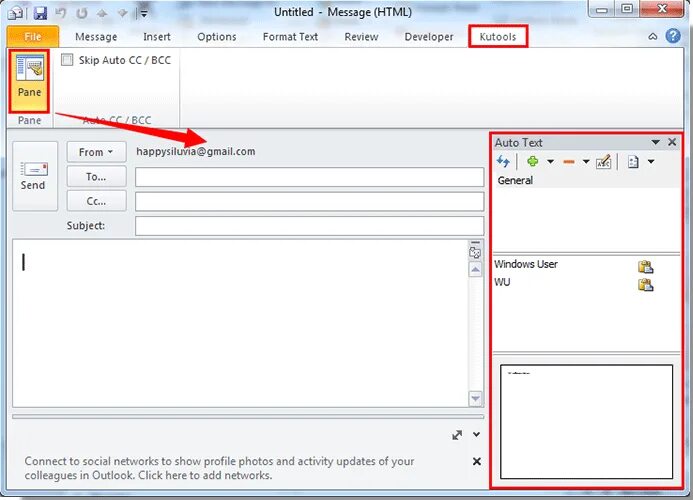Click inside the Subject field
The height and width of the screenshot is (500, 693).
pos(309,226)
